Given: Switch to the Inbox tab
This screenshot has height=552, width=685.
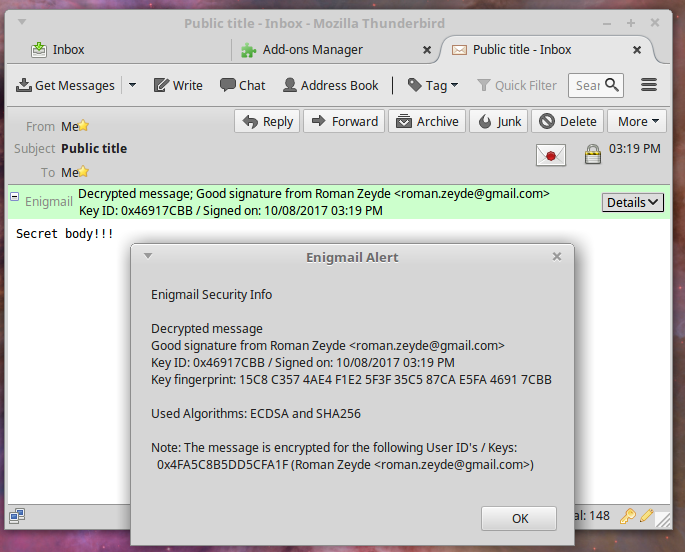Looking at the screenshot, I should point(118,50).
